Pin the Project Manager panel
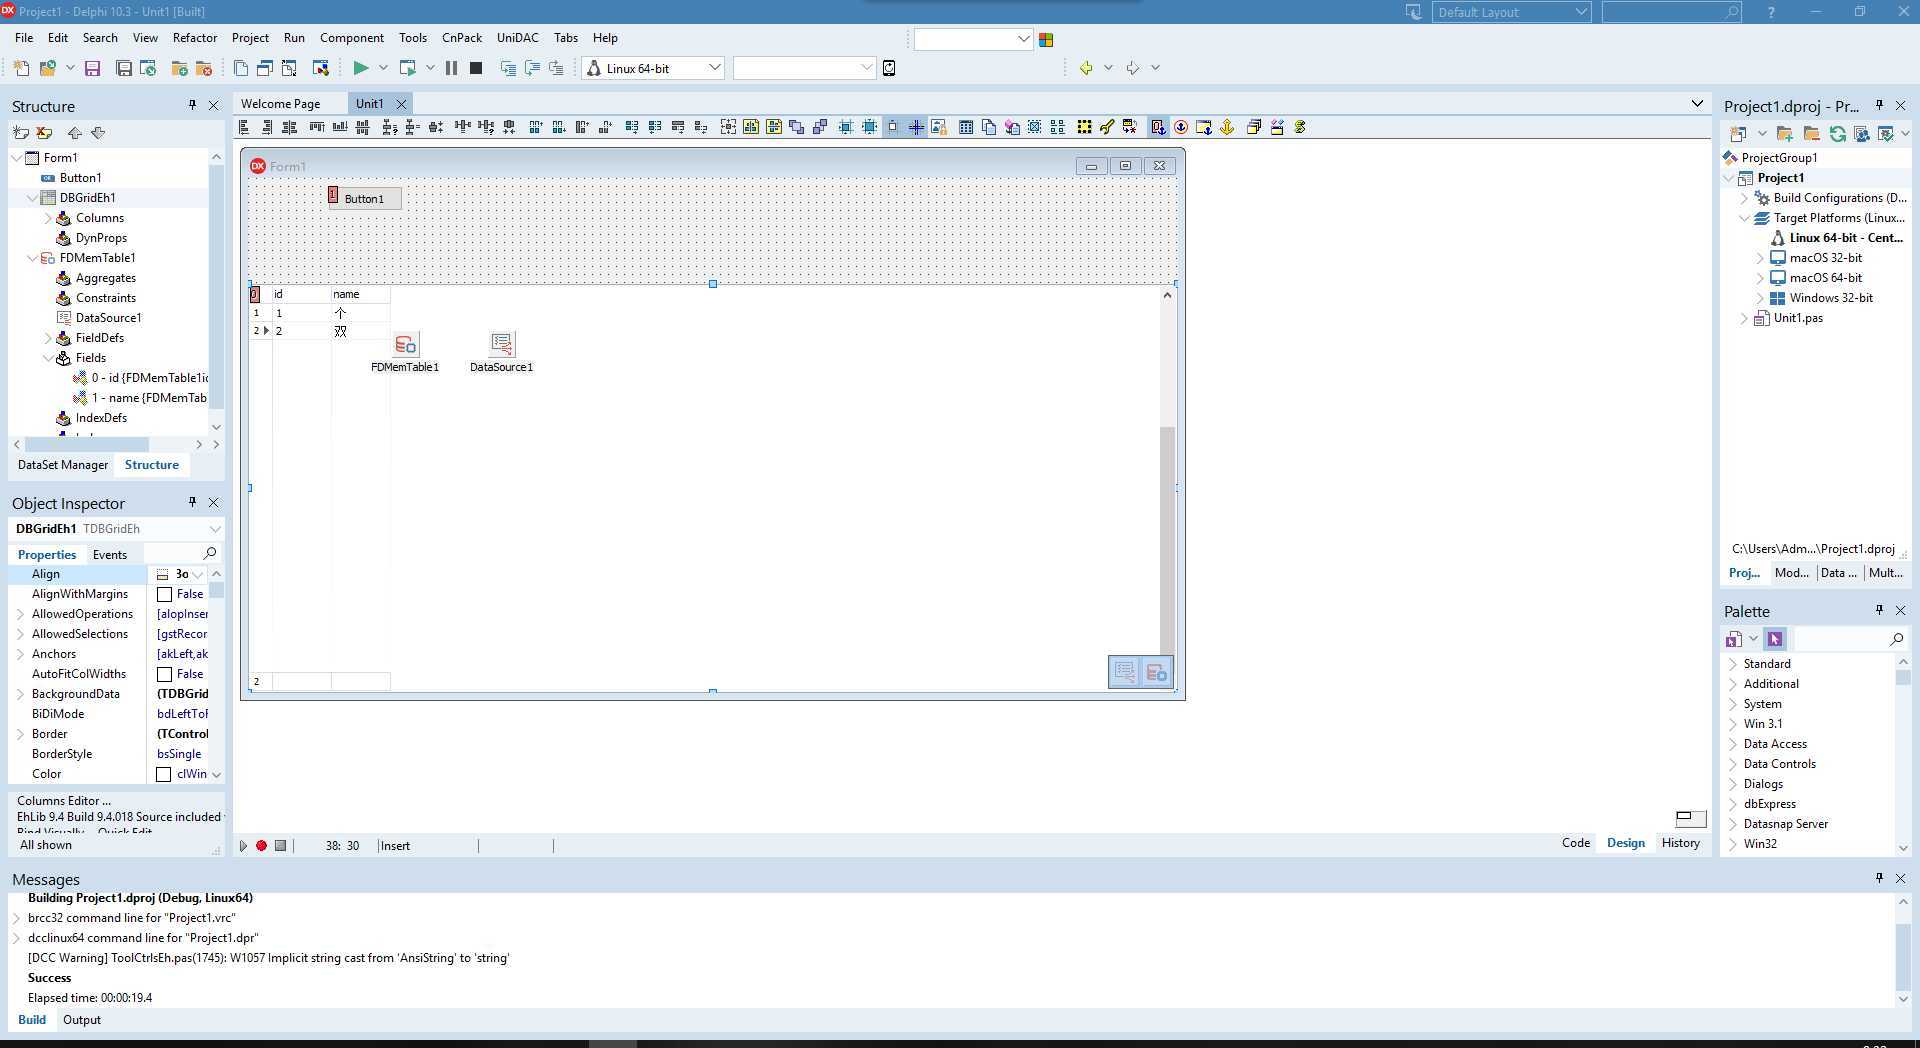The width and height of the screenshot is (1920, 1048). 1879,105
